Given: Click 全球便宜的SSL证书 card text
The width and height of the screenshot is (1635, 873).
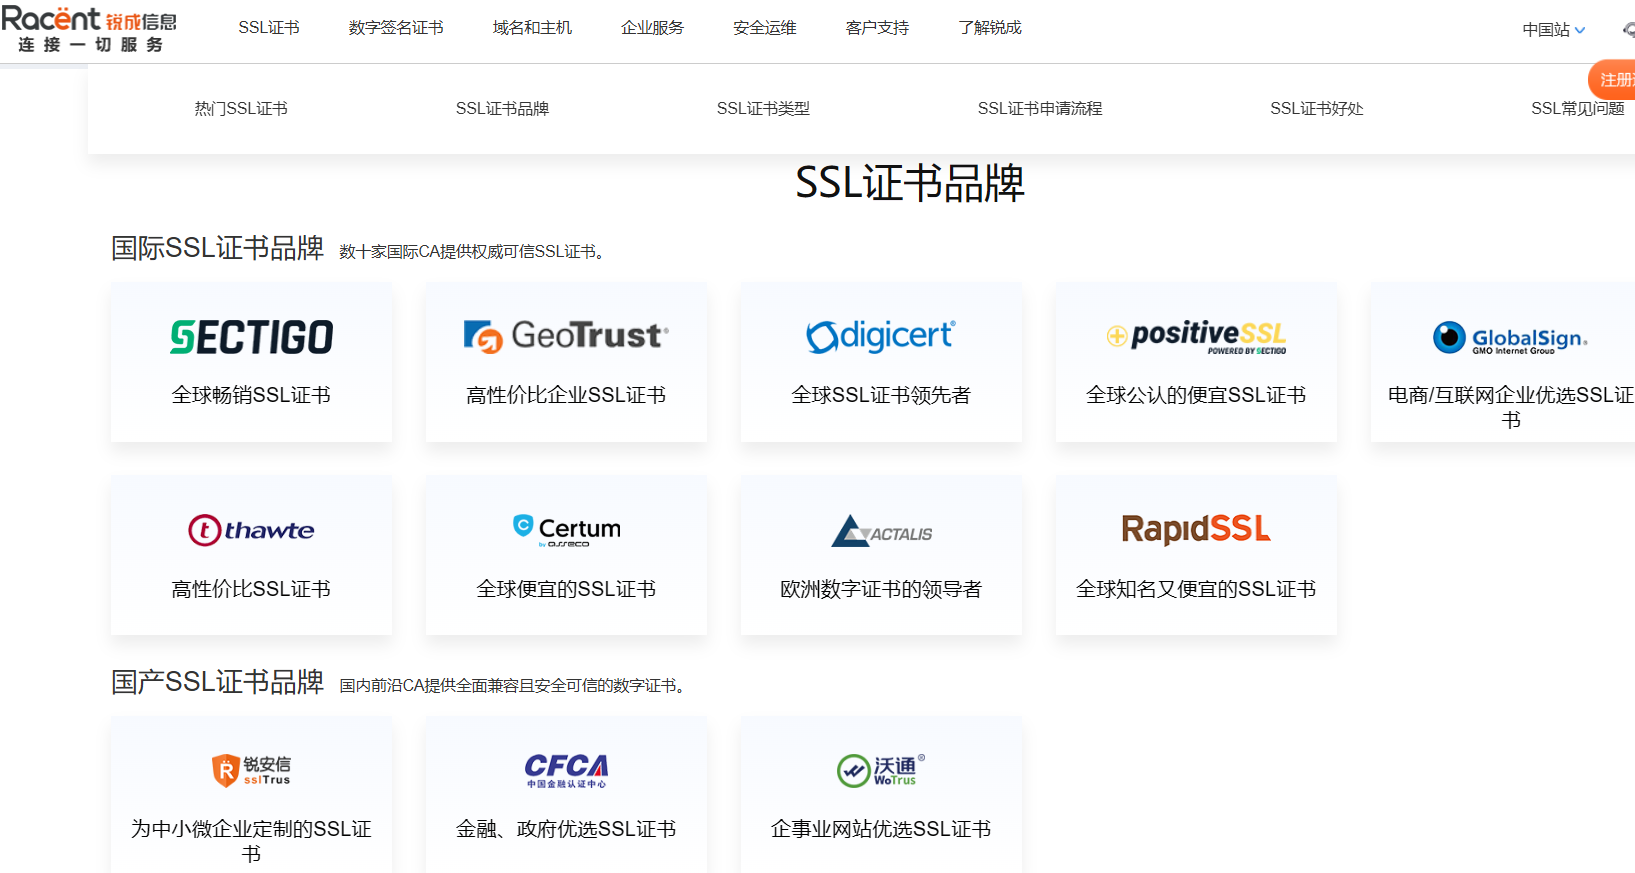Looking at the screenshot, I should (566, 589).
